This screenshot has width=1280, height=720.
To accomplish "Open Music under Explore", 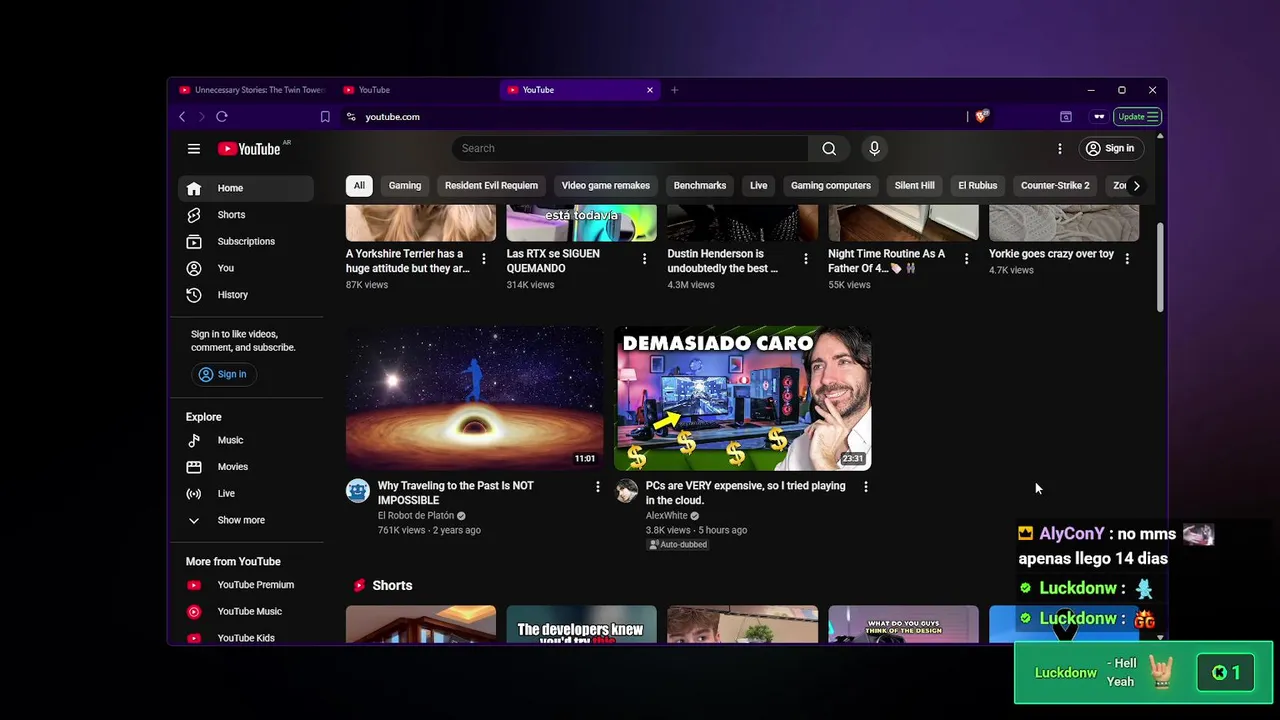I will 246,441.
